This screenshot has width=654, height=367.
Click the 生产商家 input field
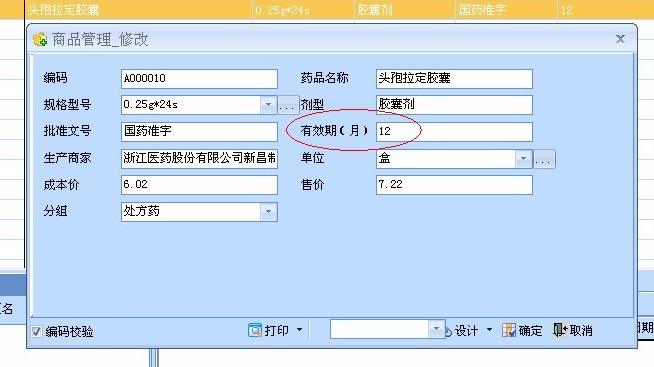tap(199, 158)
